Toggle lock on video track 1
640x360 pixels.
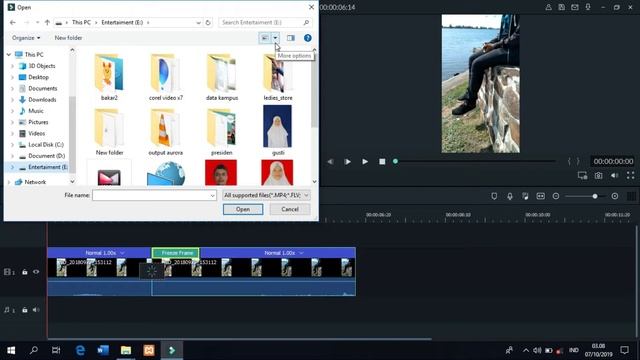point(25,272)
